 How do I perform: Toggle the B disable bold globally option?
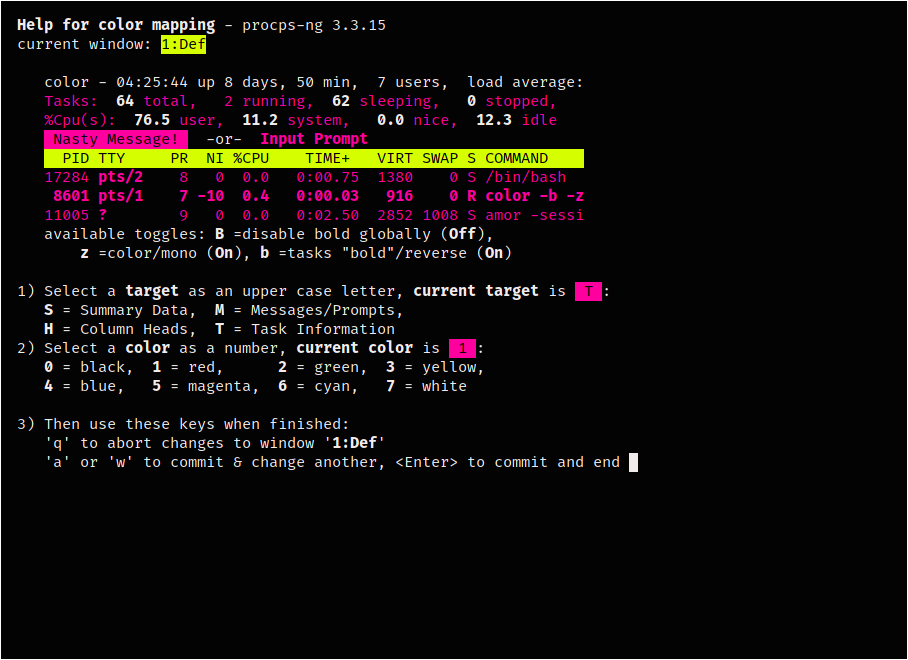[219, 234]
